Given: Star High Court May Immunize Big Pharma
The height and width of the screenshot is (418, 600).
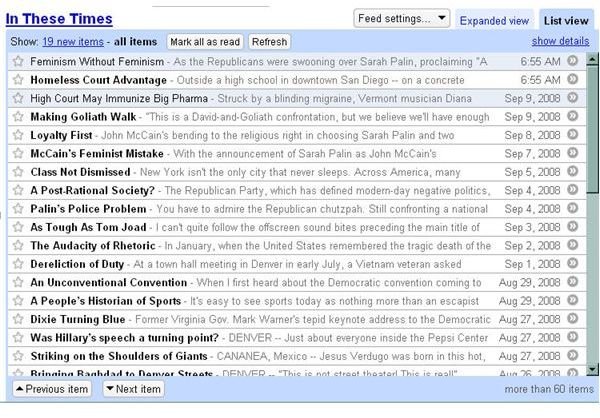Looking at the screenshot, I should coord(18,98).
